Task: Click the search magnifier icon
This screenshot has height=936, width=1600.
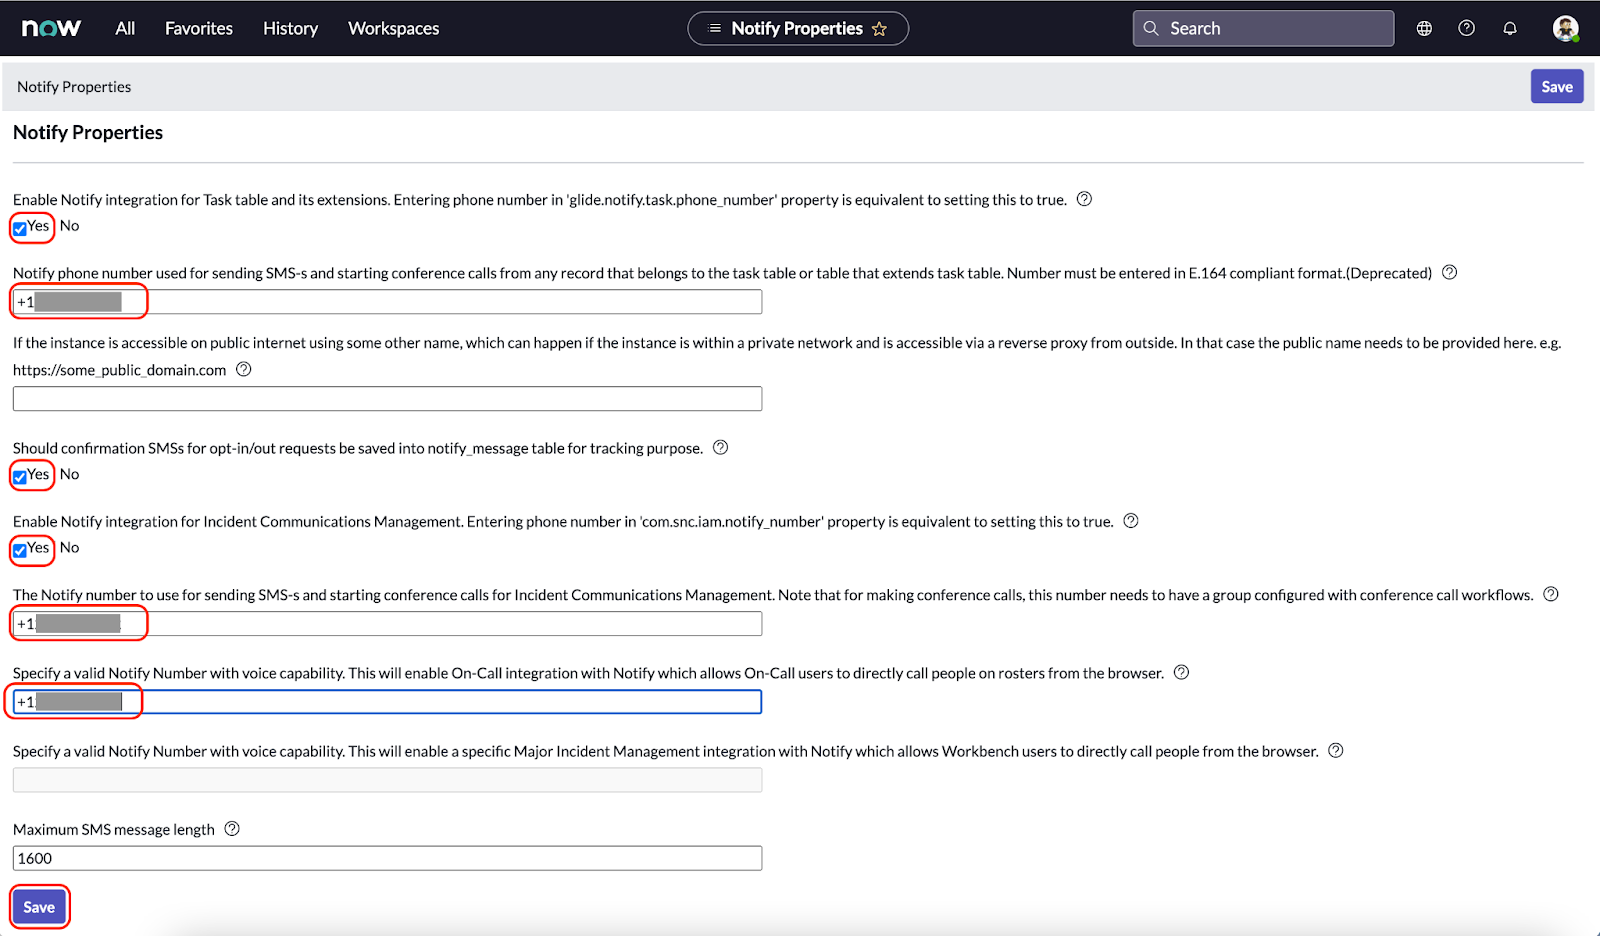Action: (x=1150, y=28)
